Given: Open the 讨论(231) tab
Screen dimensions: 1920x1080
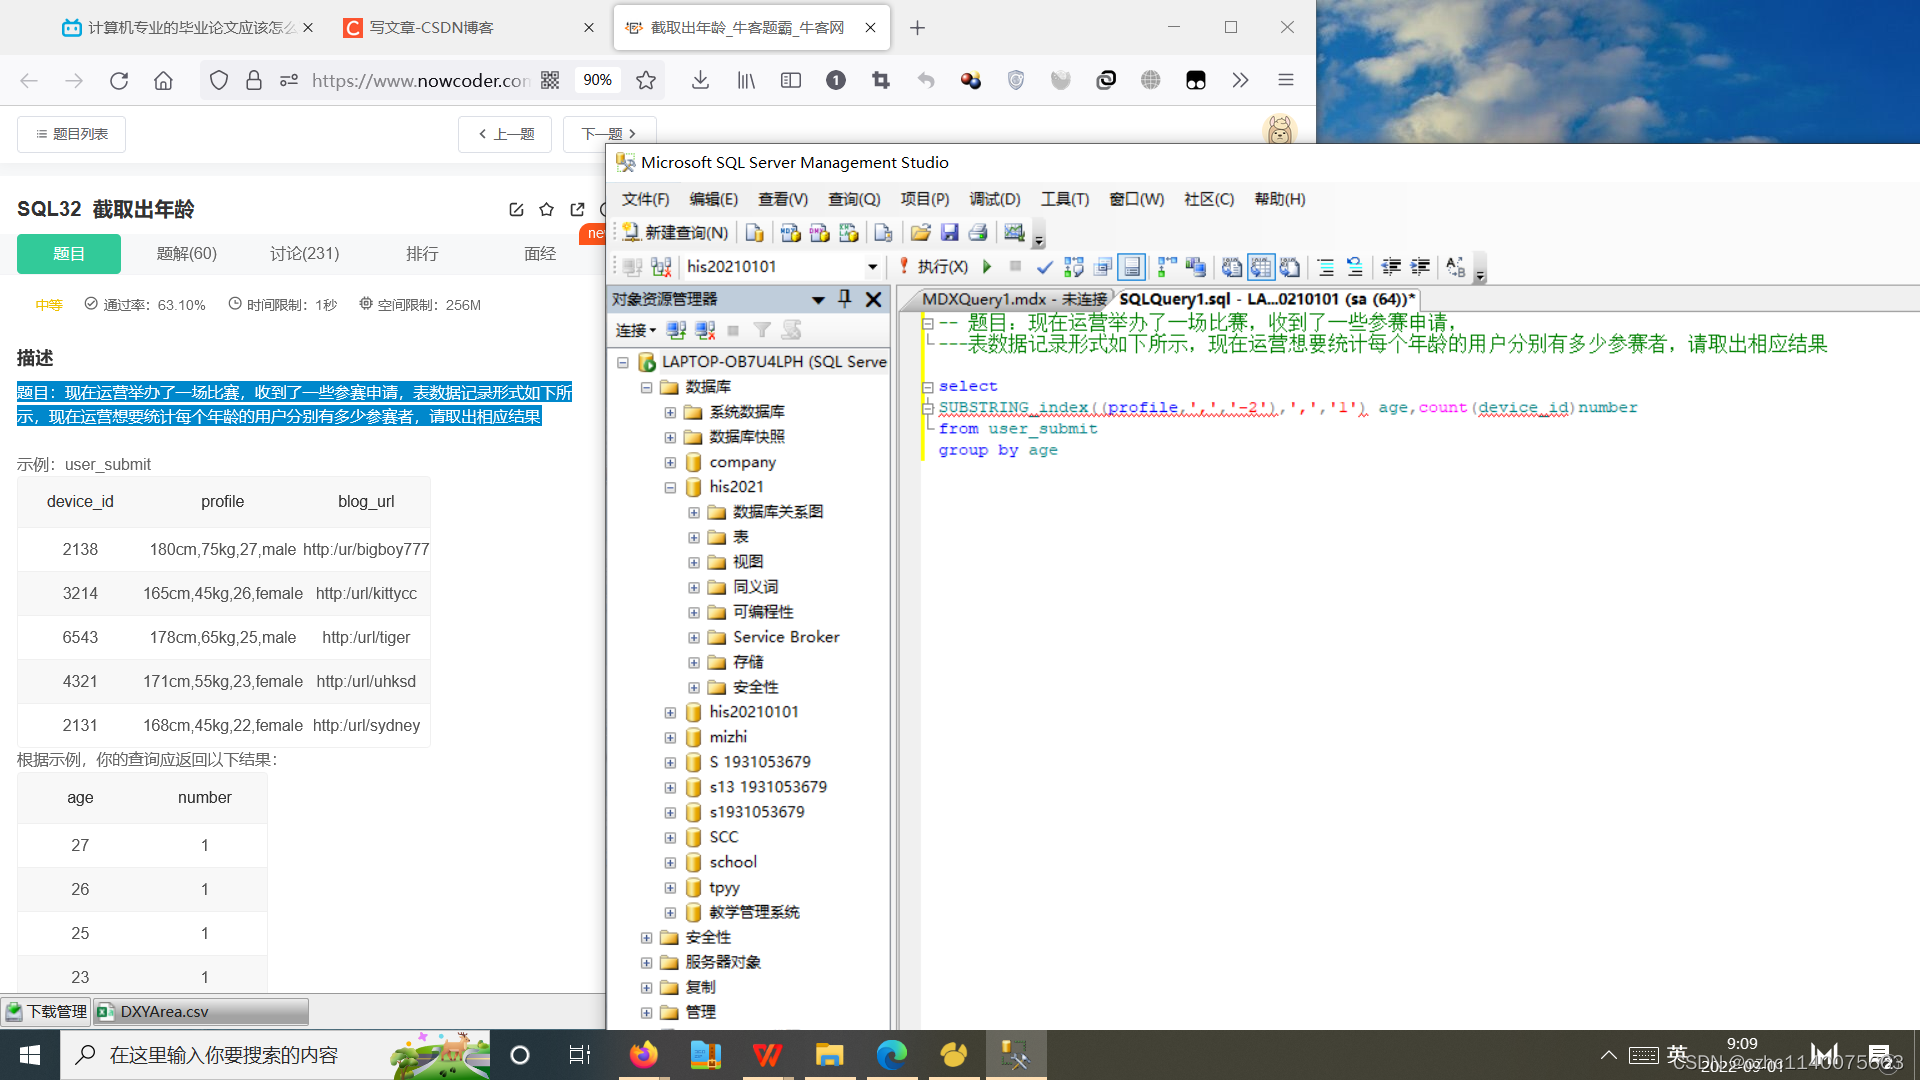Looking at the screenshot, I should [x=305, y=254].
